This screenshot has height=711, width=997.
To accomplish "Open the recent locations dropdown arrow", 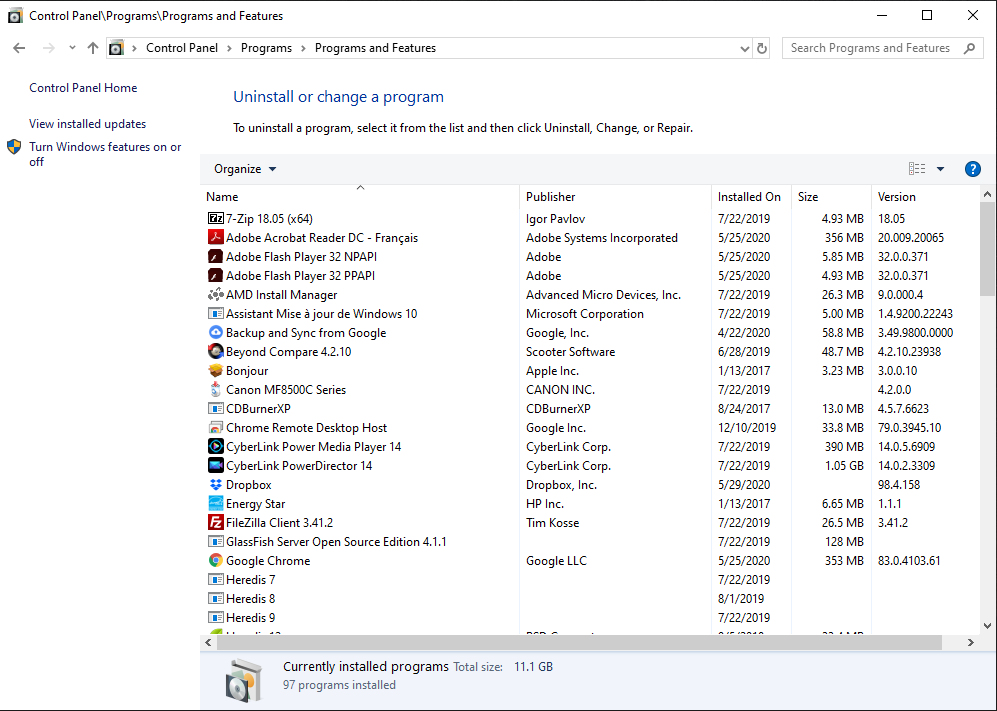I will pos(72,48).
